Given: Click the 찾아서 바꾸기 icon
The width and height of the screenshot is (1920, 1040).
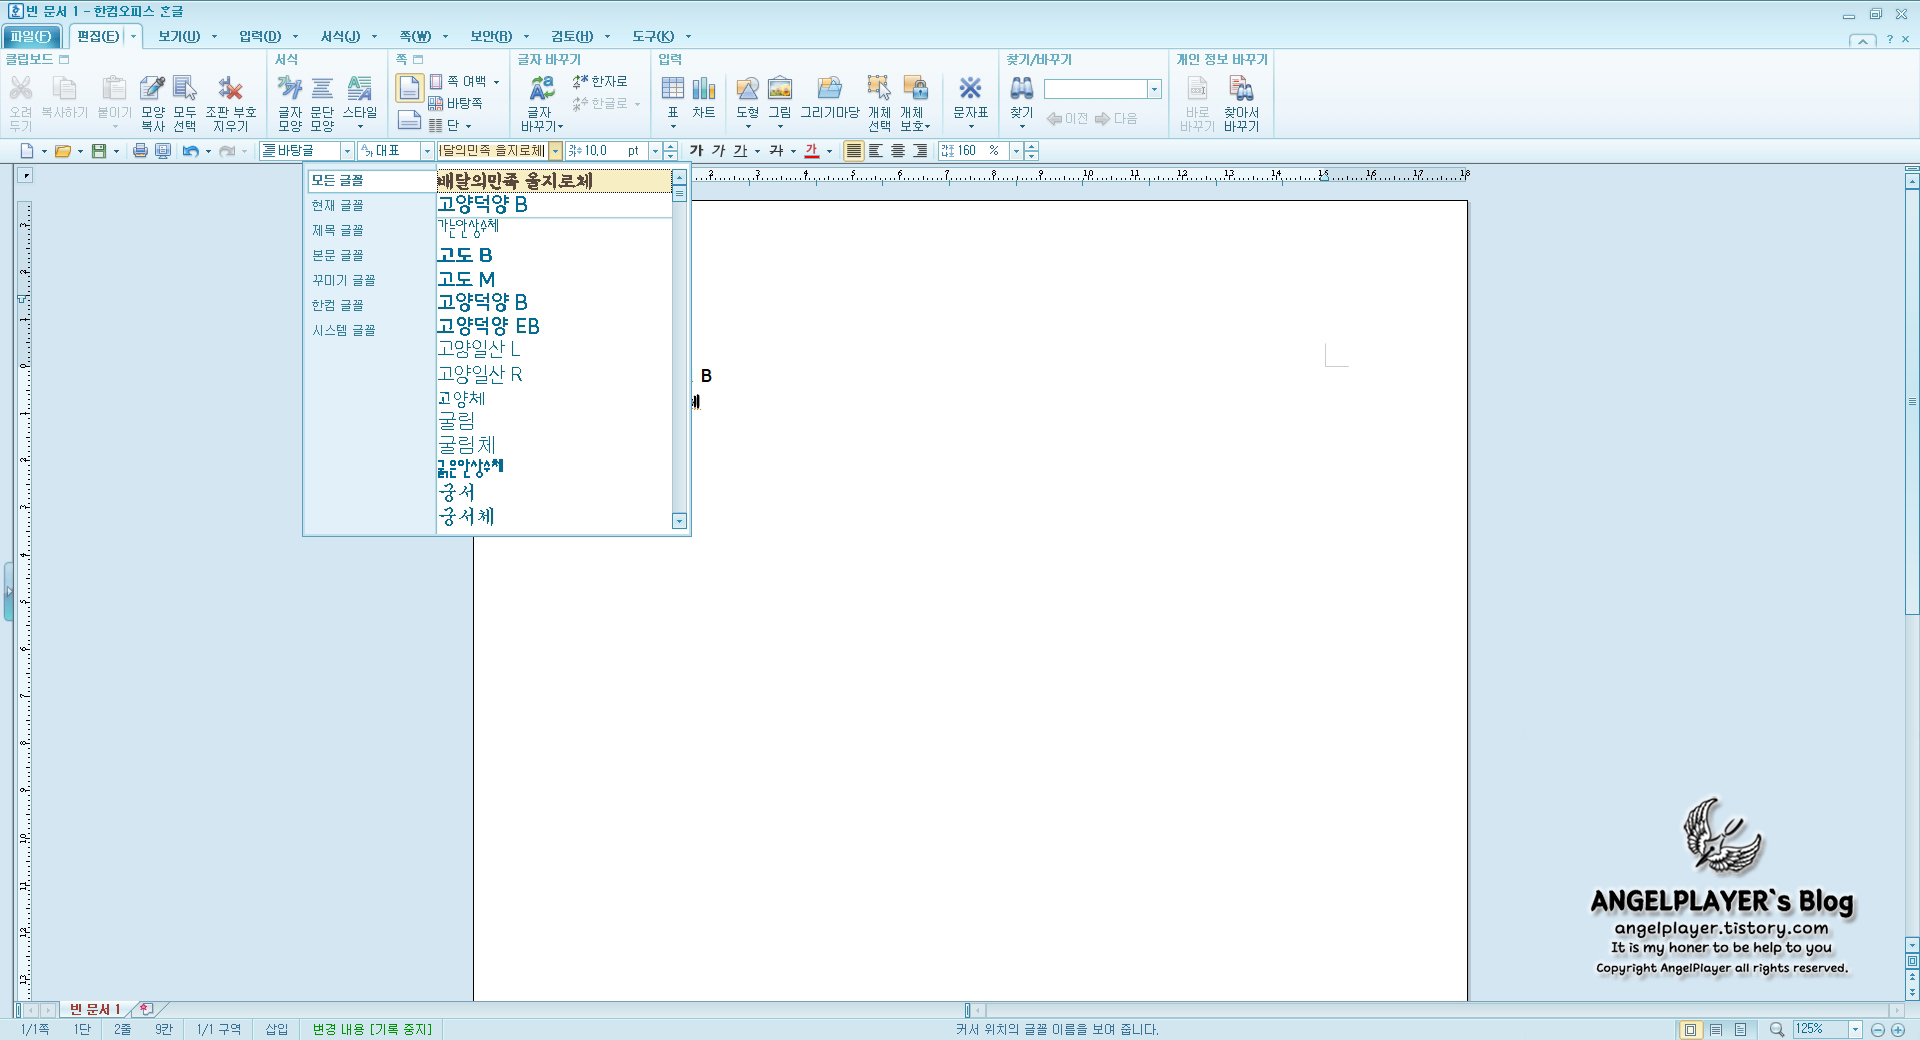Looking at the screenshot, I should pyautogui.click(x=1241, y=102).
